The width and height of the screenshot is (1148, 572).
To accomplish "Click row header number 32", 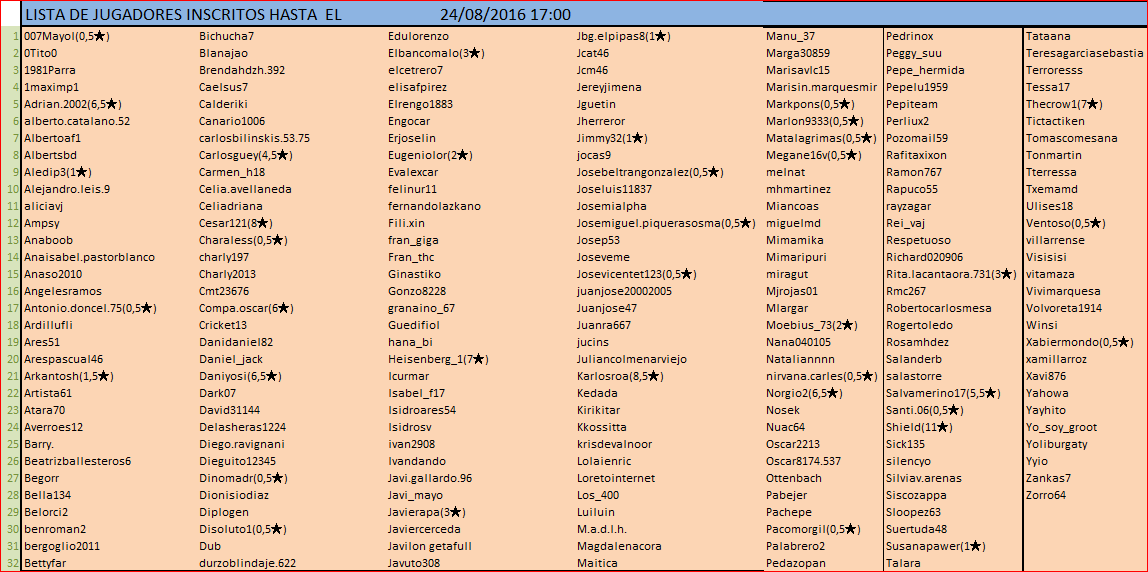I will tap(10, 563).
